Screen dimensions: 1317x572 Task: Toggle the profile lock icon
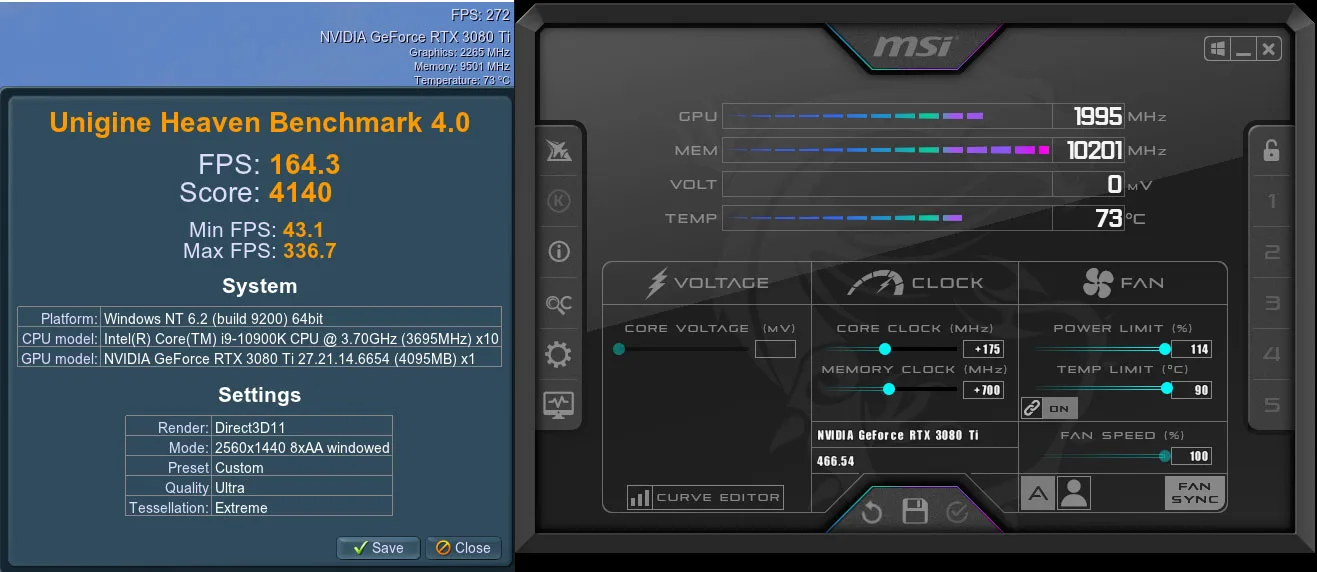click(1271, 151)
